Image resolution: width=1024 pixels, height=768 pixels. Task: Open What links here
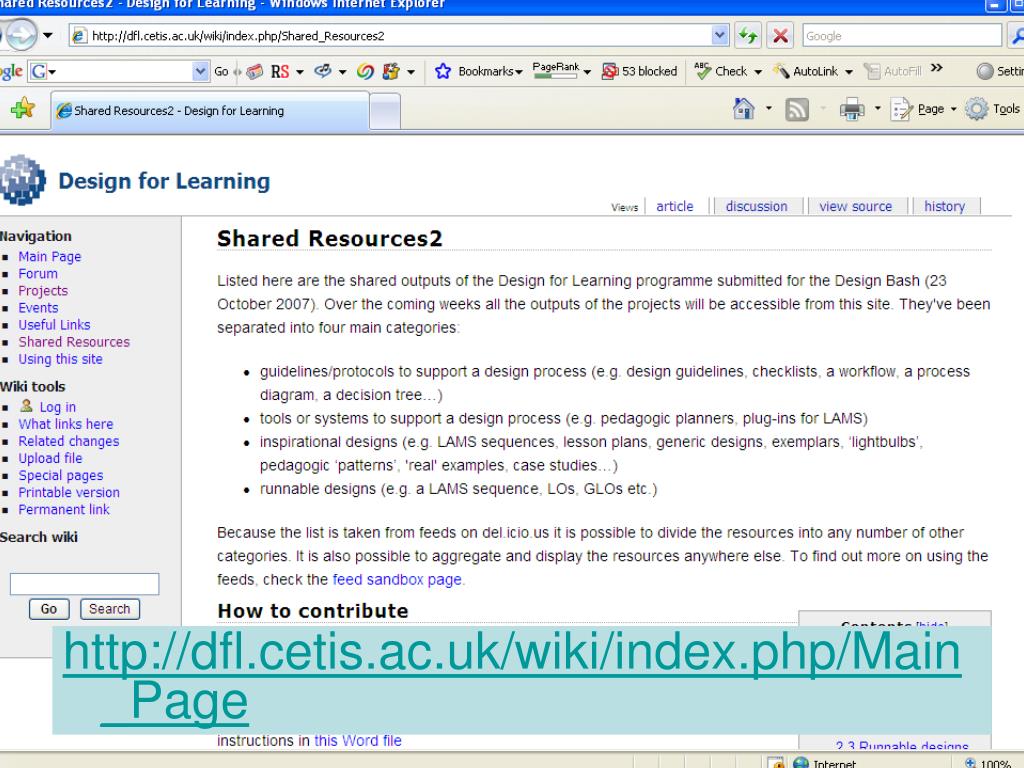[x=65, y=424]
